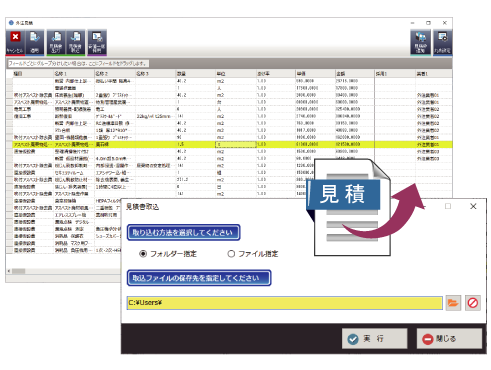Sort by the 名称 3 column header

point(155,74)
